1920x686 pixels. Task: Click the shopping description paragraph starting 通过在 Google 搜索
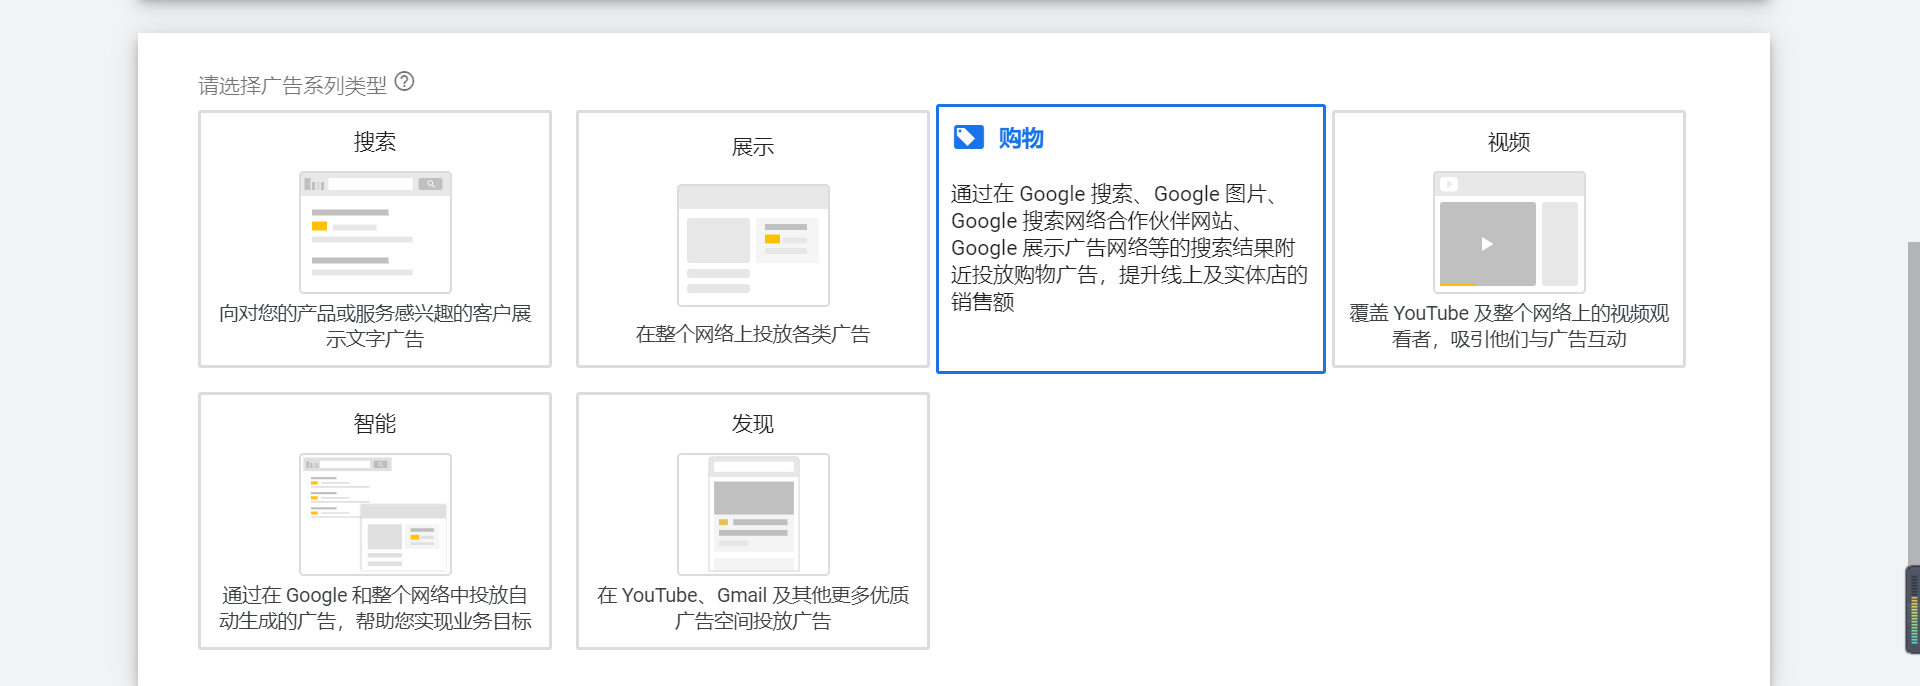pos(1129,247)
